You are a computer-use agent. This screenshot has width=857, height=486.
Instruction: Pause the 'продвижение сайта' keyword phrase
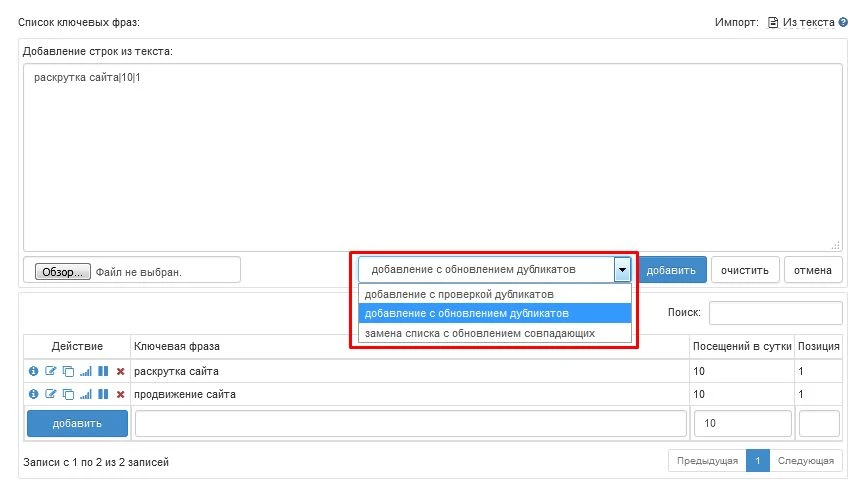(103, 394)
